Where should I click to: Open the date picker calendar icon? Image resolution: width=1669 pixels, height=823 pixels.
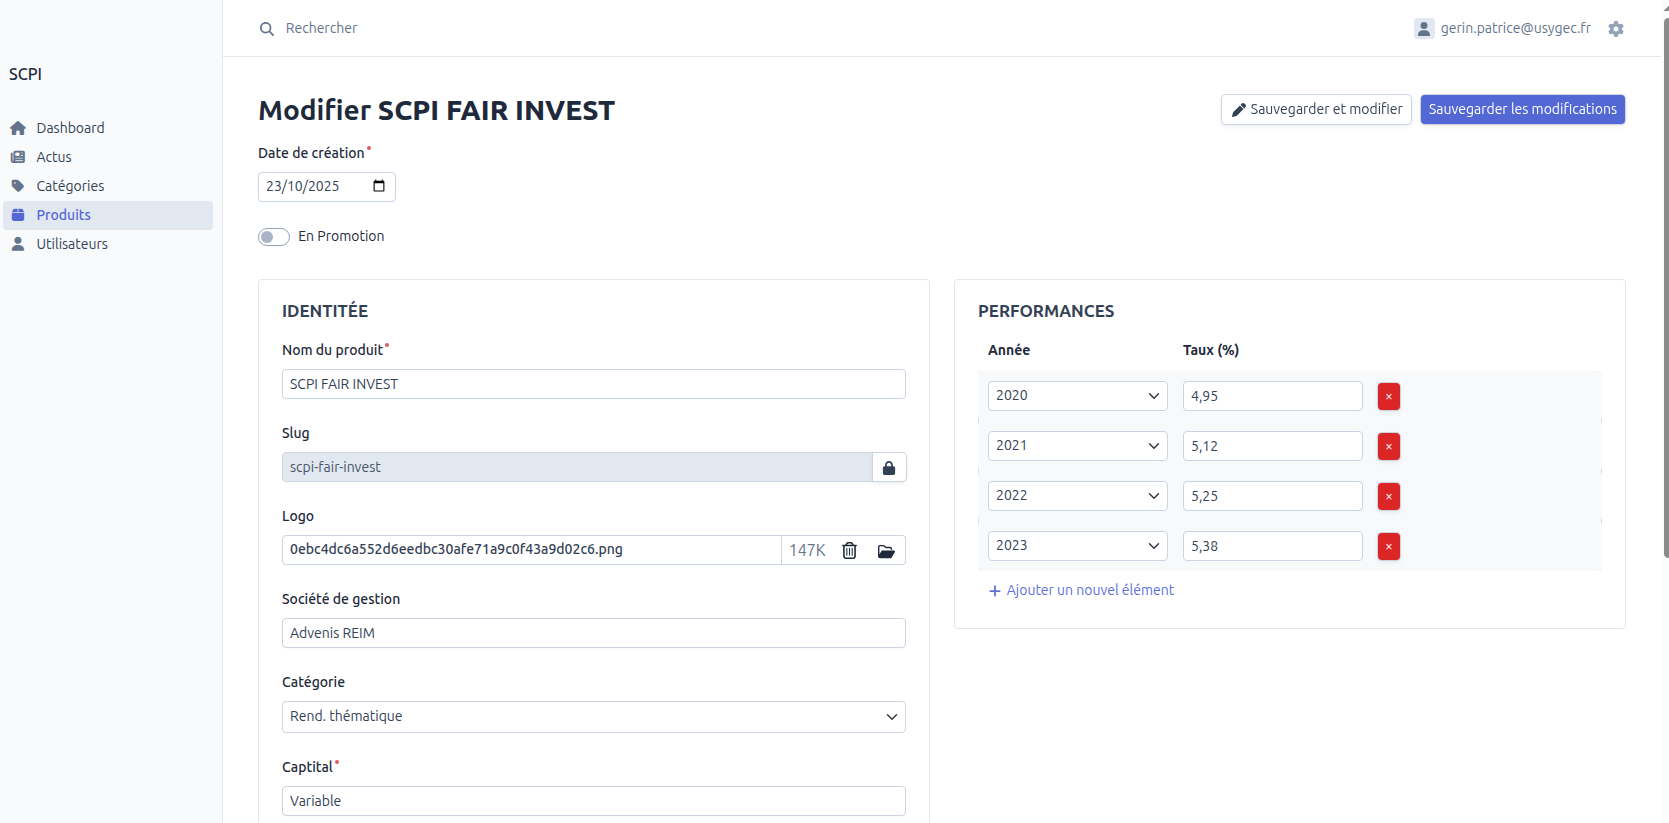(379, 187)
